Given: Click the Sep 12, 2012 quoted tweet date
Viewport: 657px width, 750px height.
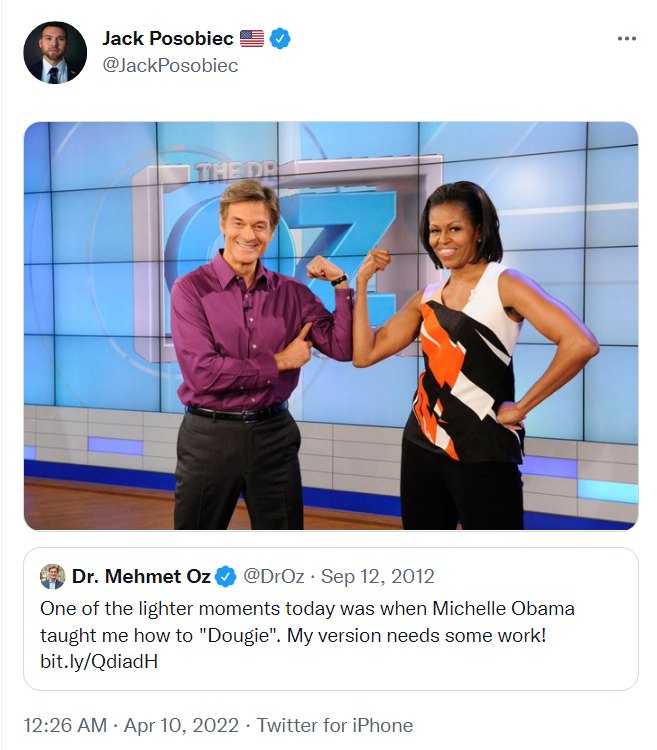Looking at the screenshot, I should [x=377, y=576].
